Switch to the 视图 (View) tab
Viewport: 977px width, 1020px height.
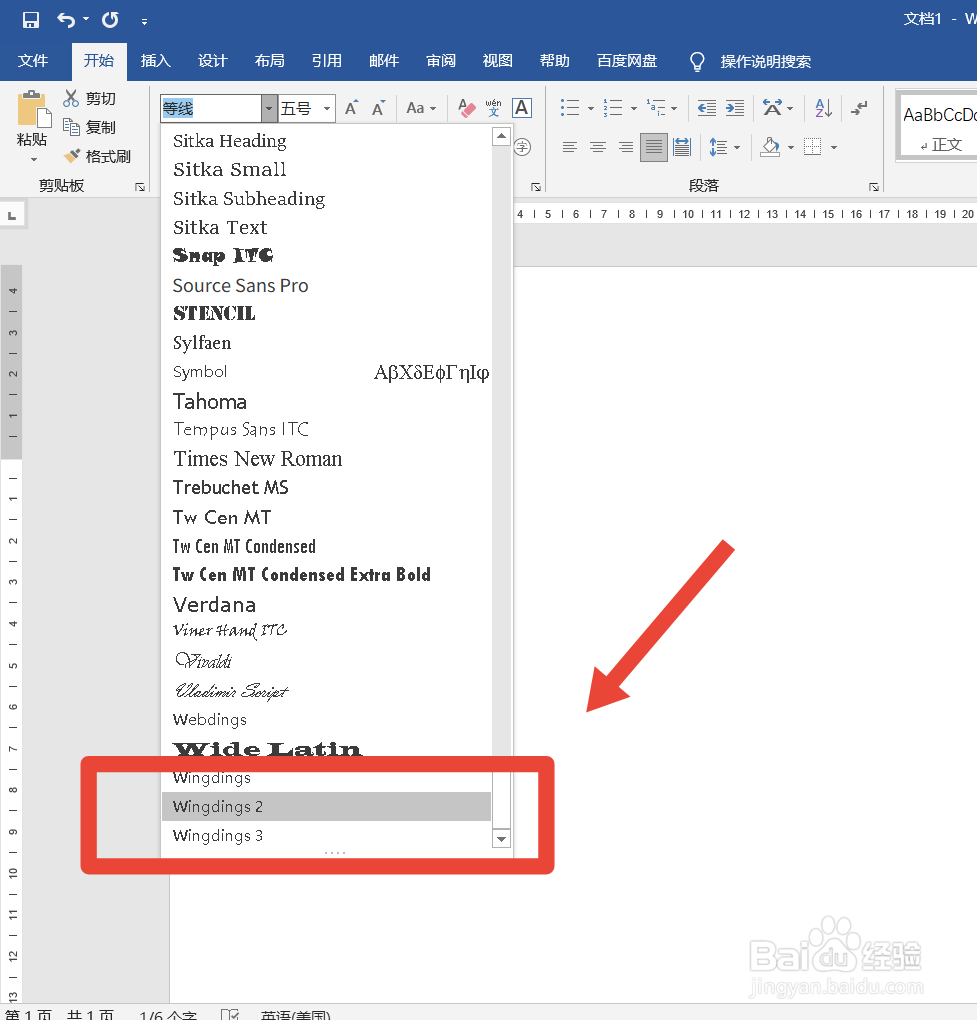tap(498, 61)
